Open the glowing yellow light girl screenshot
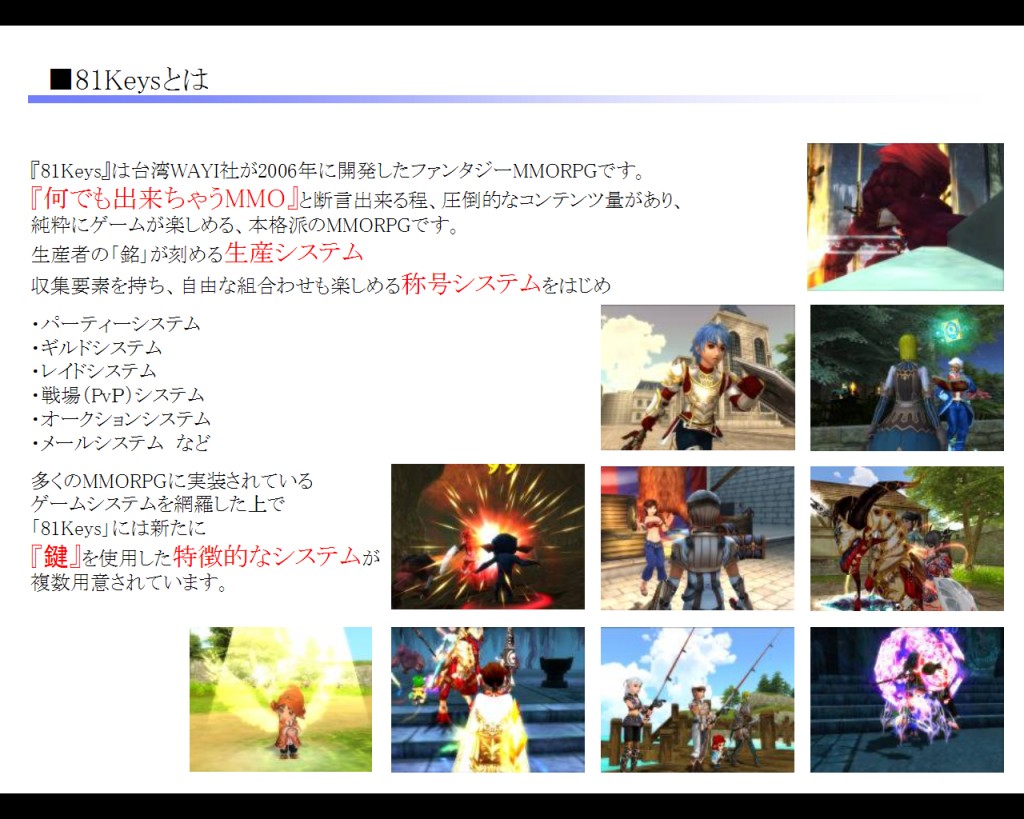Screen dimensions: 1024x819 tap(281, 699)
